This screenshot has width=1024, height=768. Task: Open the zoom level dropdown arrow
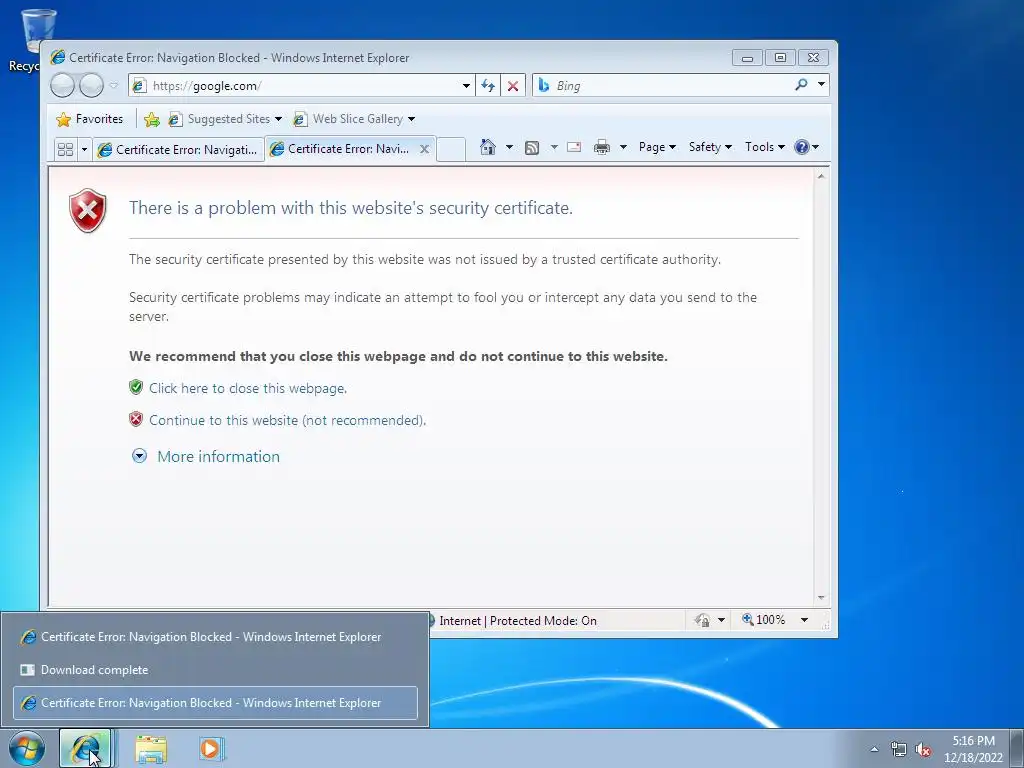click(805, 620)
